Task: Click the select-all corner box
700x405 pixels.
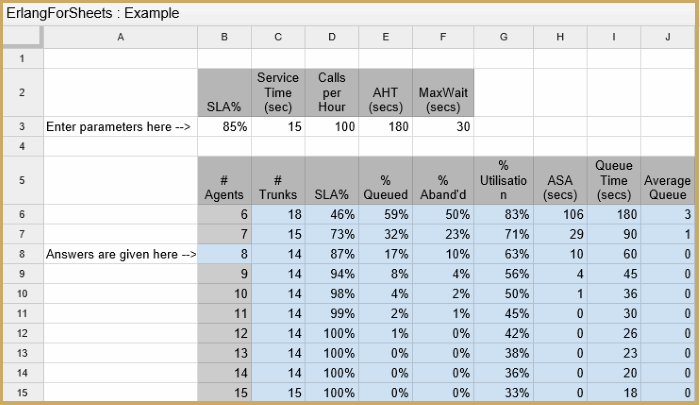Action: click(x=21, y=37)
